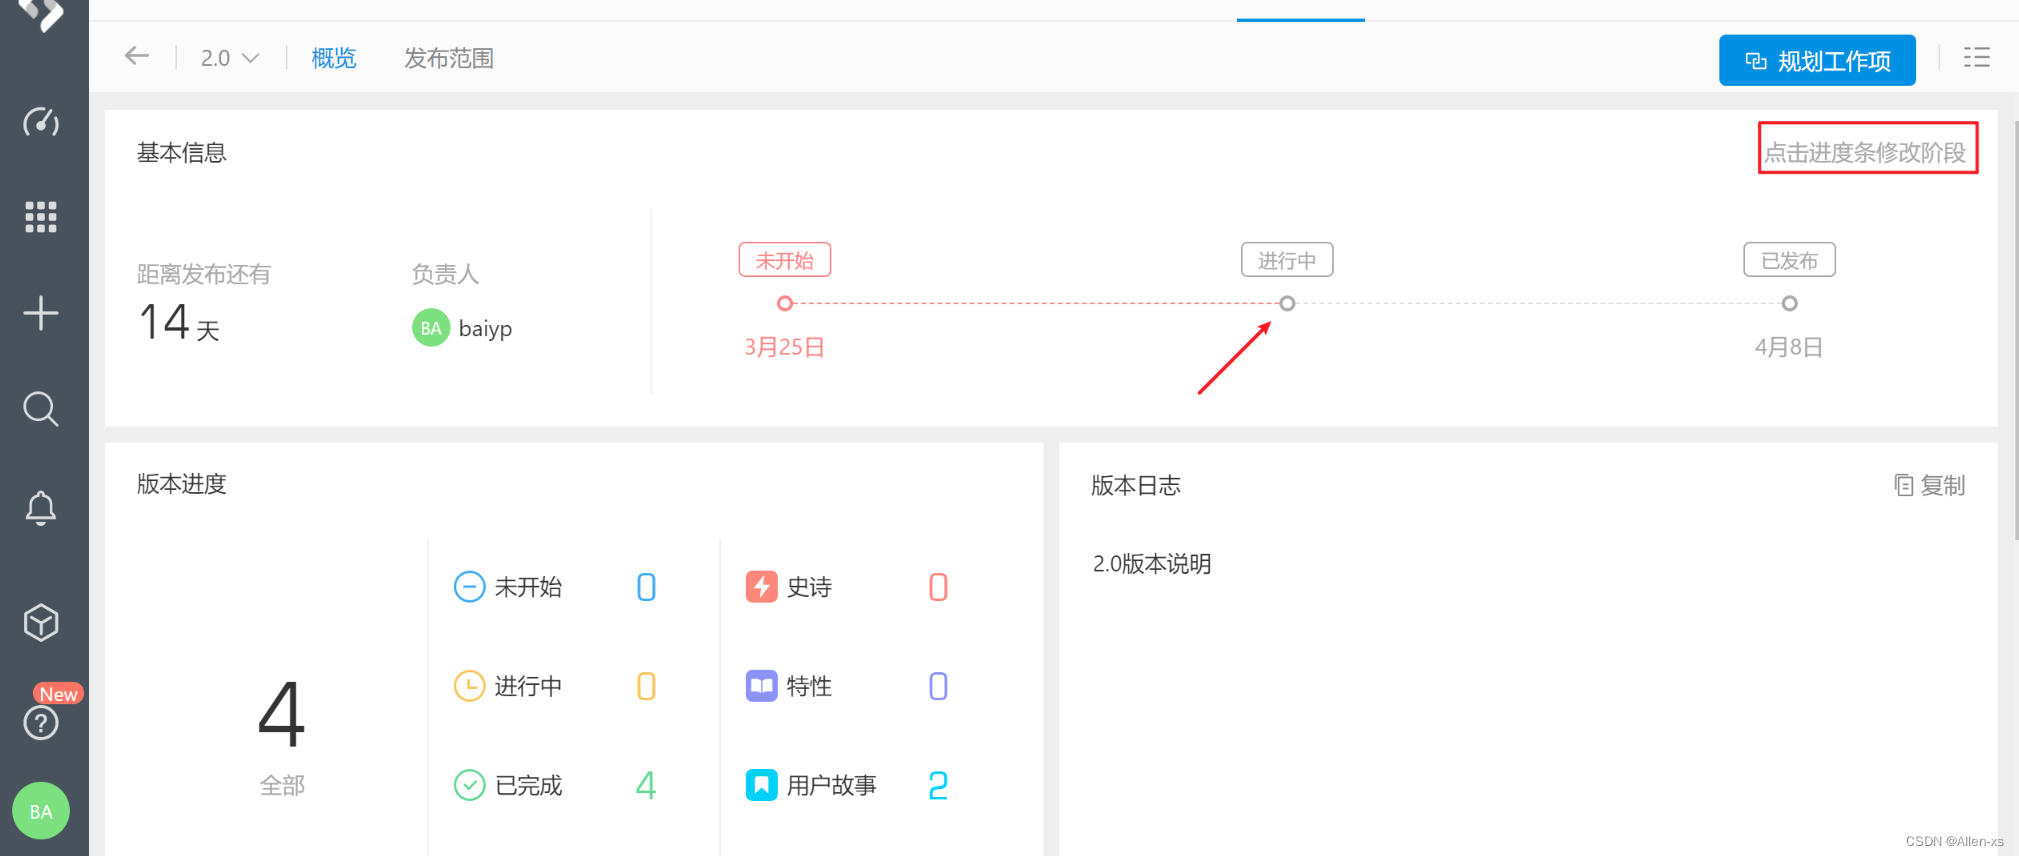Click the 用户故事 bookmark icon

click(761, 785)
